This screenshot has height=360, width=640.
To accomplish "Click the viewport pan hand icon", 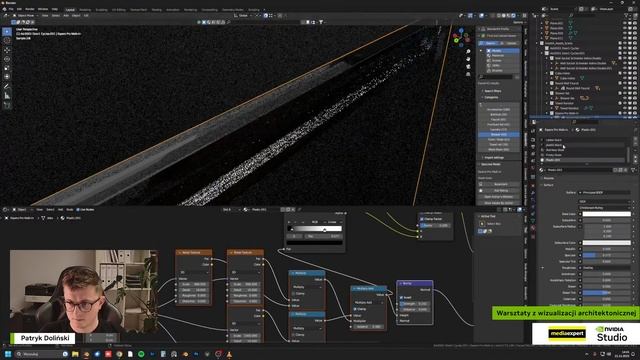I will [x=468, y=59].
